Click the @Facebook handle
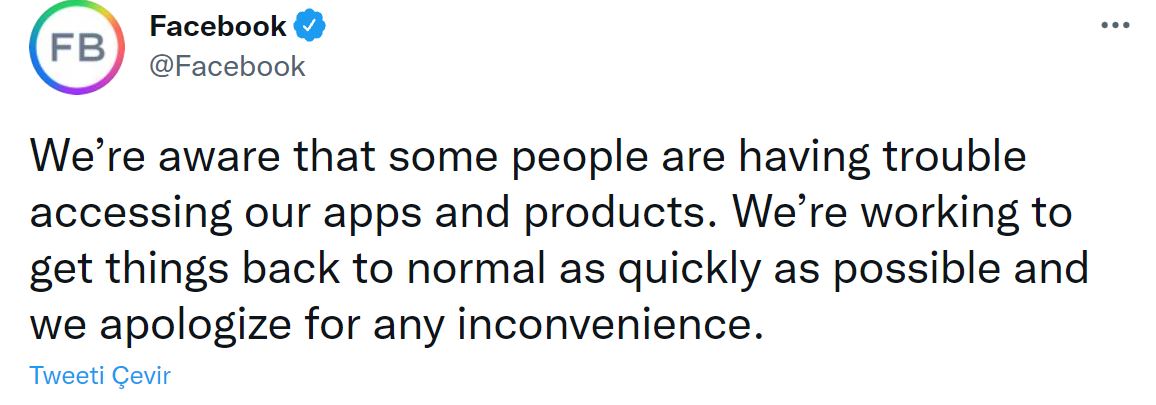1156x405 pixels. click(227, 66)
